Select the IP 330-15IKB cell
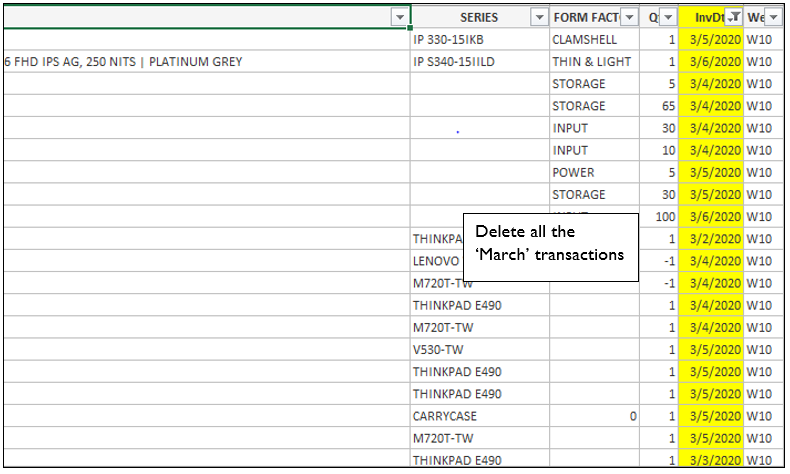790x474 pixels. [x=479, y=40]
